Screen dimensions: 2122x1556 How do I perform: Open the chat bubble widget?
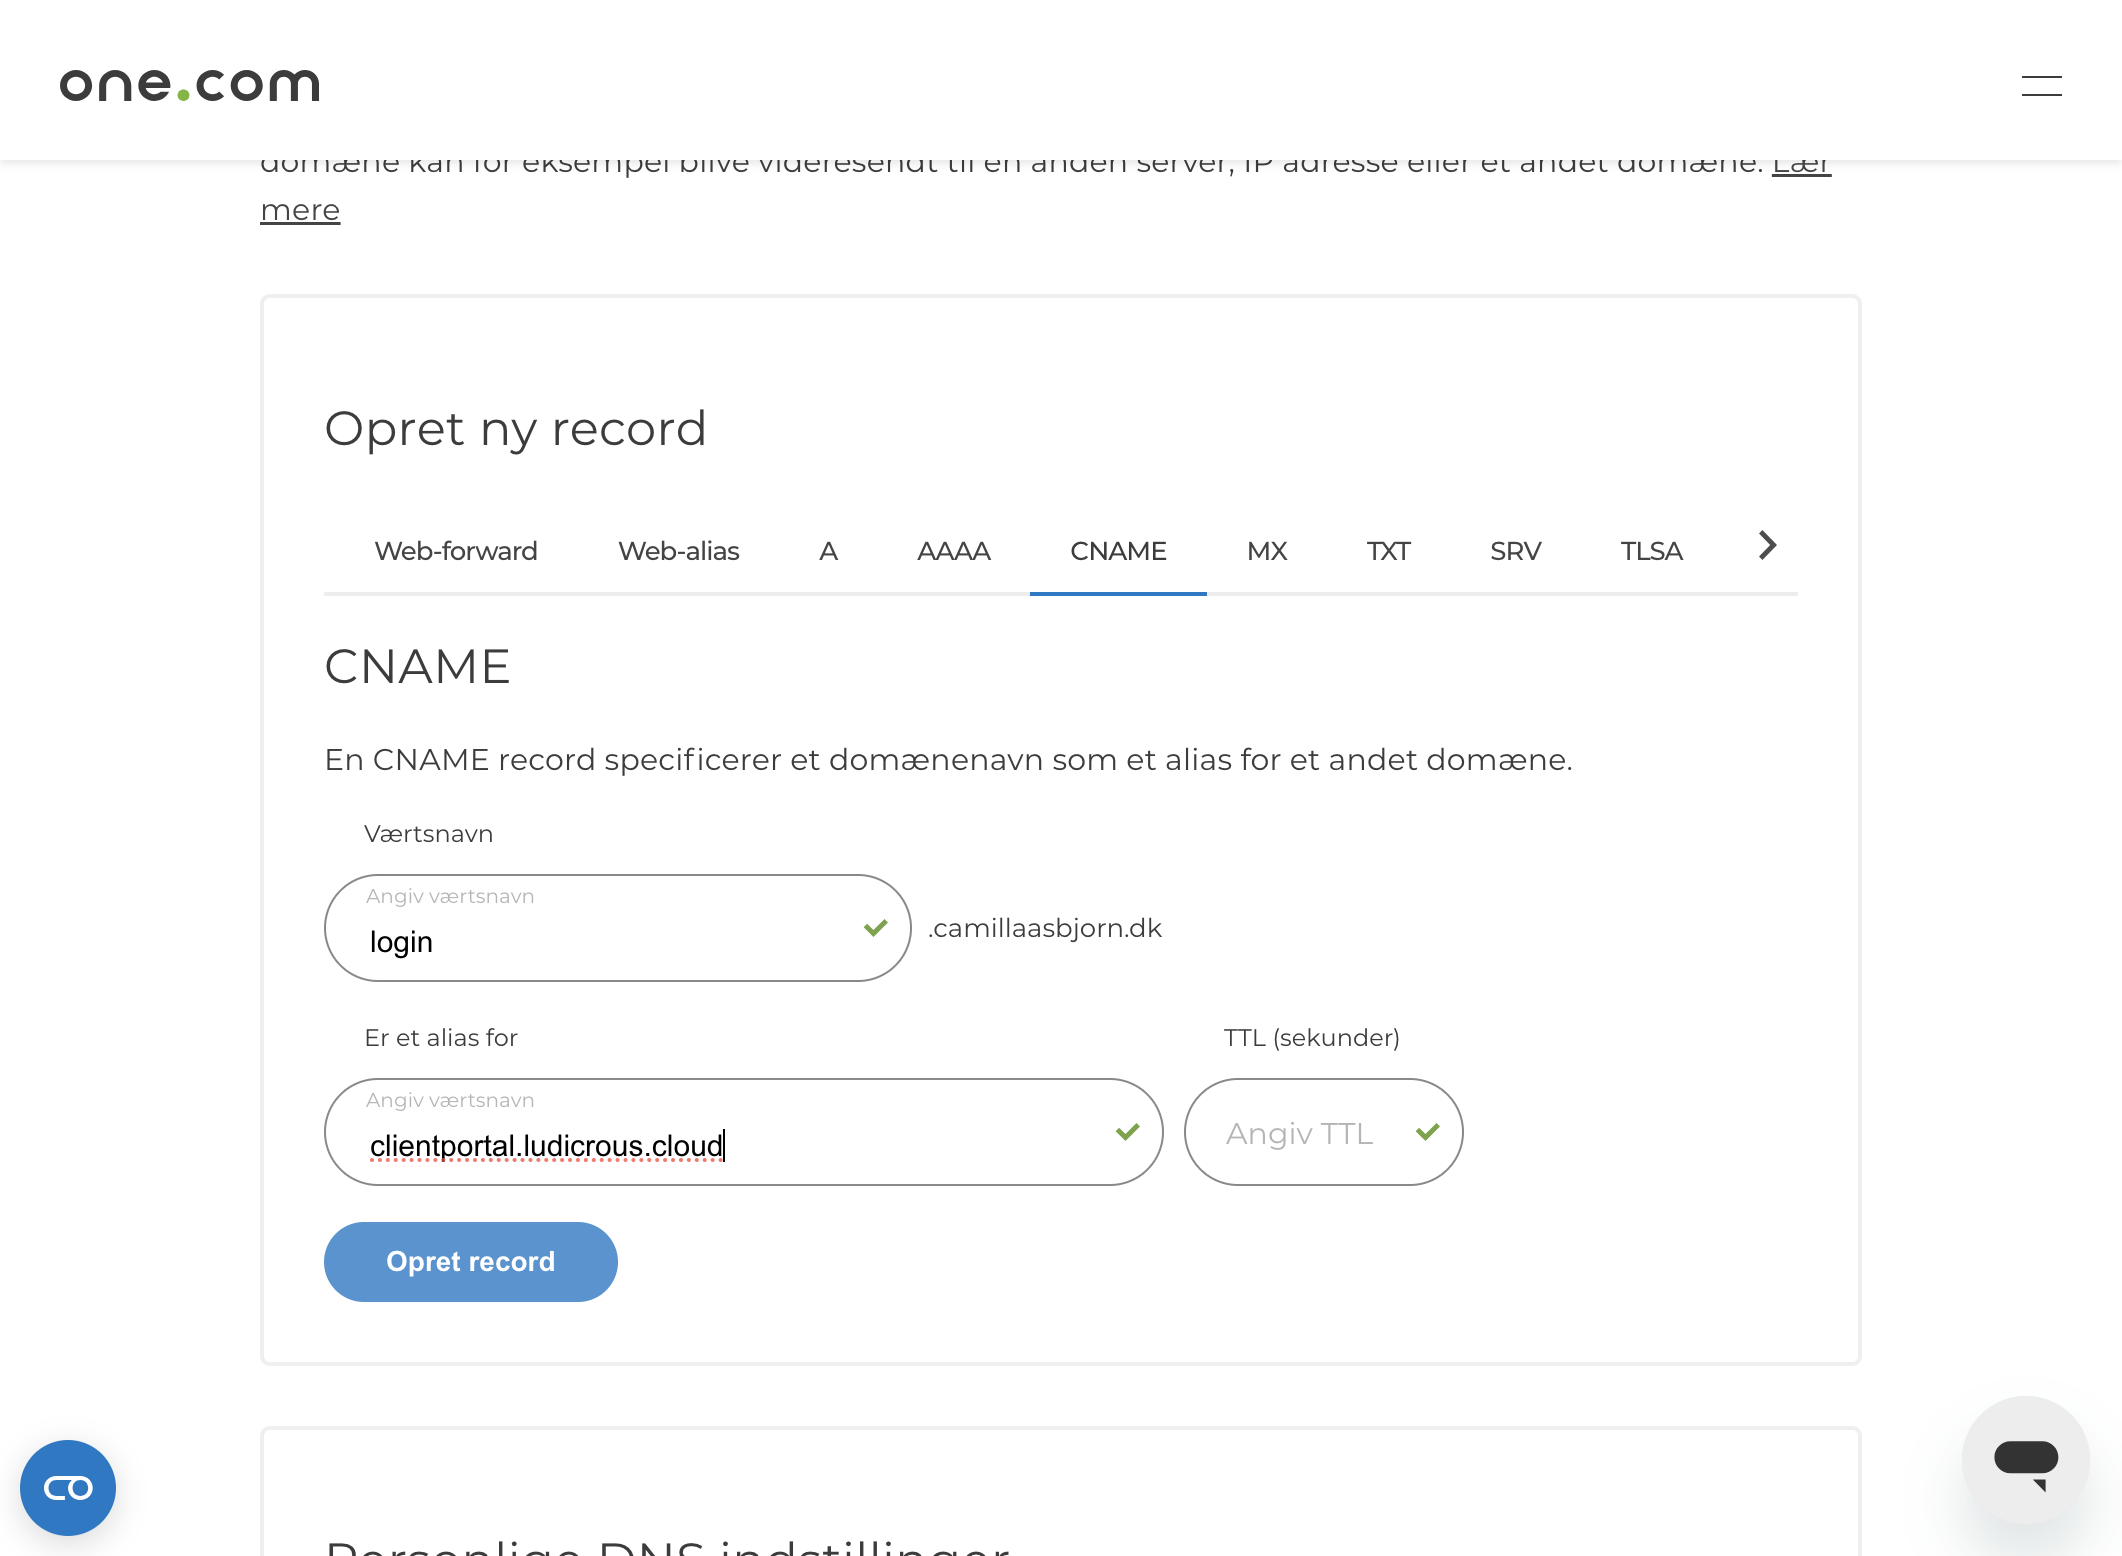click(2025, 1460)
